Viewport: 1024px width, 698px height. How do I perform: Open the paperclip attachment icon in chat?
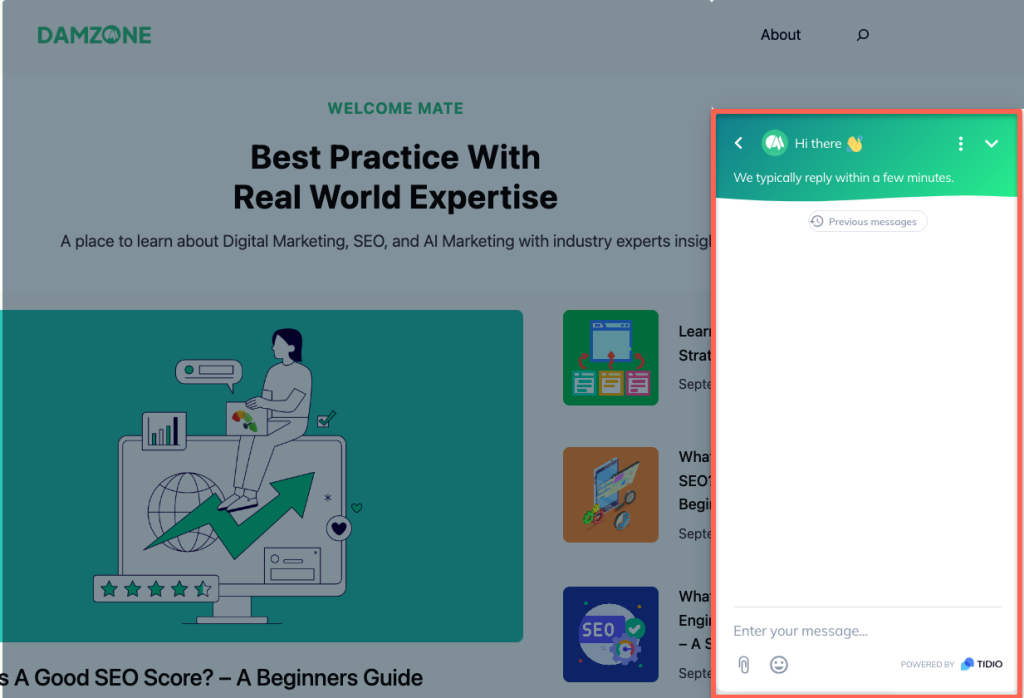[x=744, y=664]
